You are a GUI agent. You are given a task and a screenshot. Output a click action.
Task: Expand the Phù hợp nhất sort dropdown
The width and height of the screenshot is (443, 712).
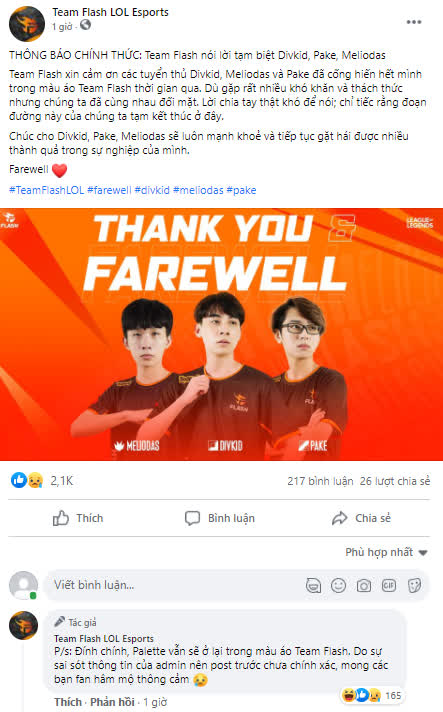click(386, 552)
